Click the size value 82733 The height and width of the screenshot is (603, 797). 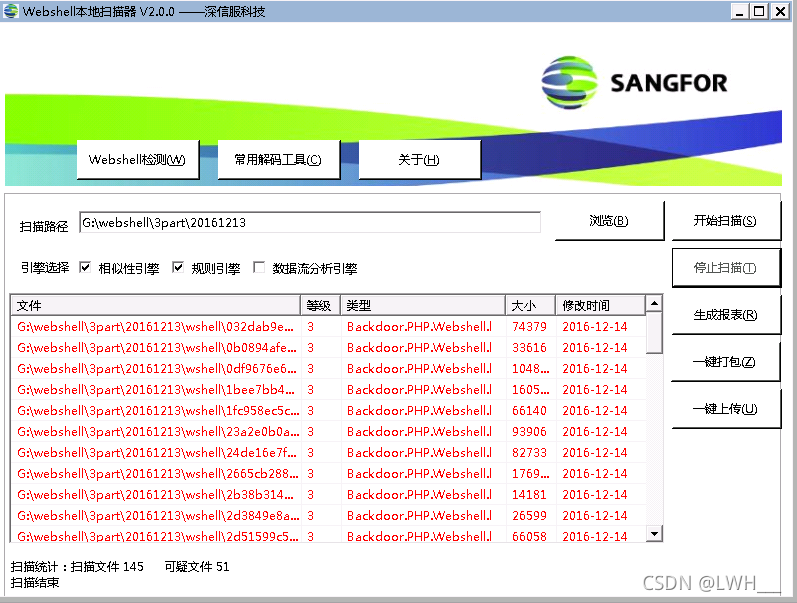coord(529,453)
